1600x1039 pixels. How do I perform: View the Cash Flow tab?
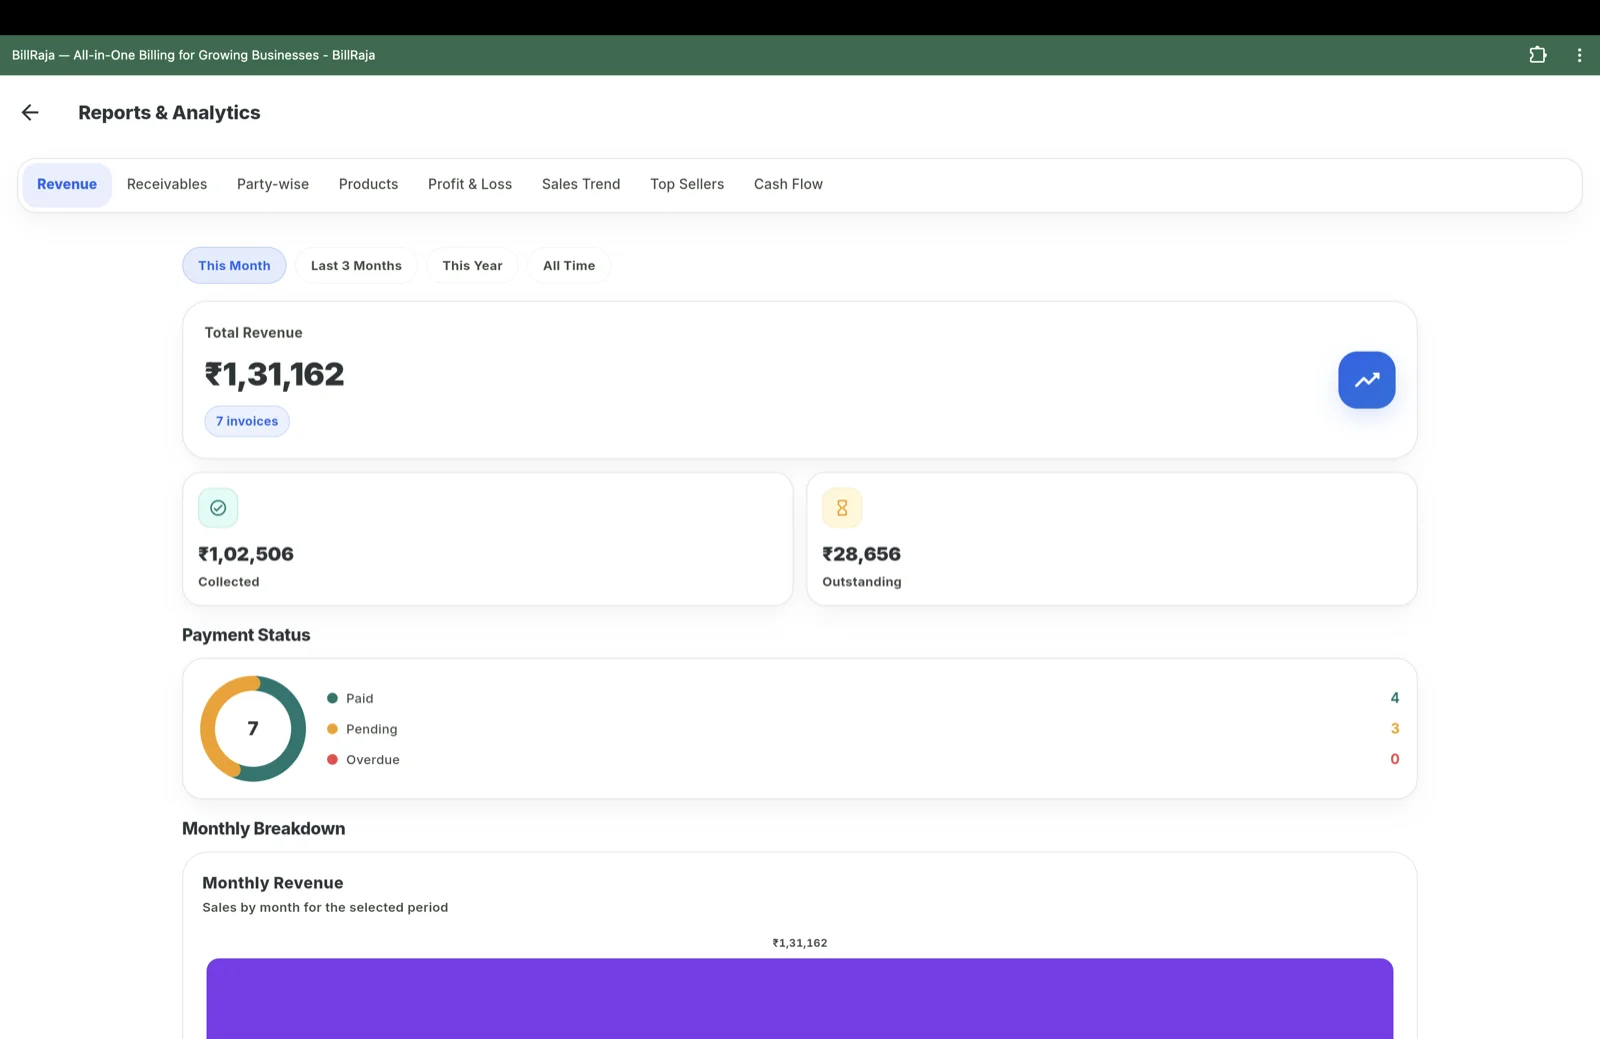click(788, 185)
